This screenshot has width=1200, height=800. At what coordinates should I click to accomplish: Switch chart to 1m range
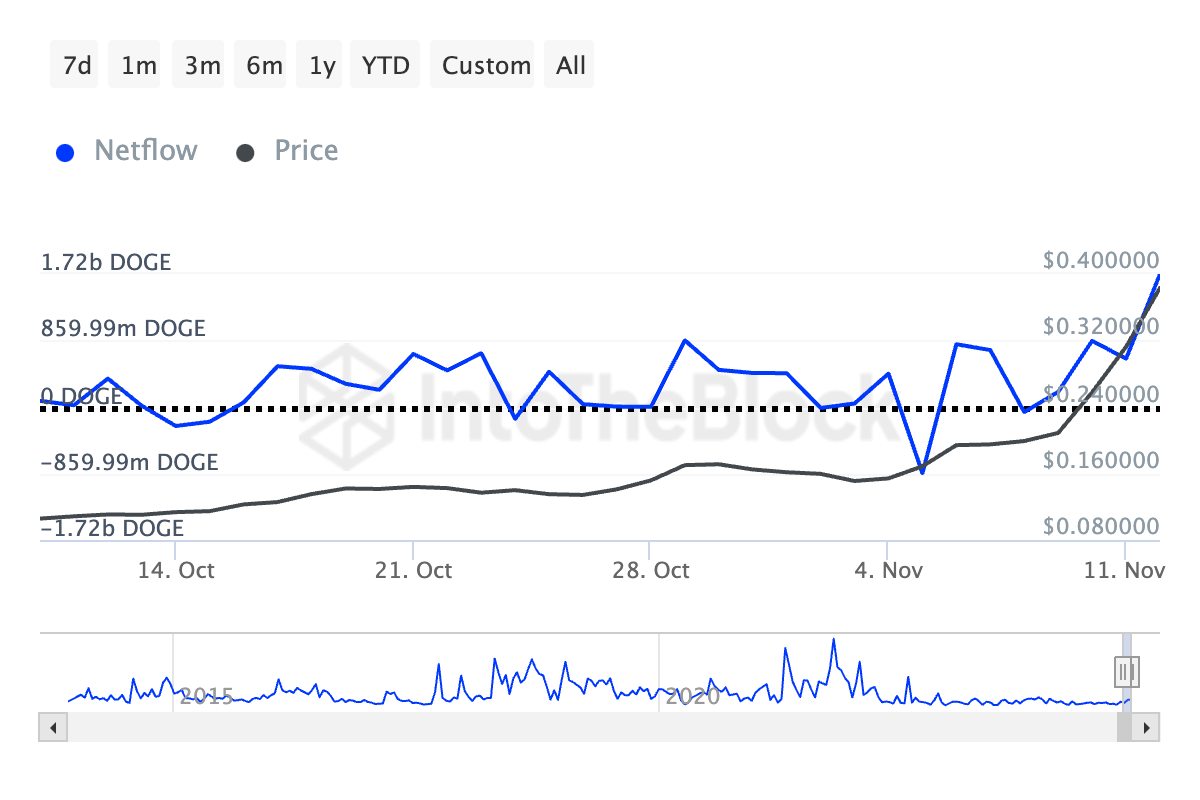tap(139, 66)
